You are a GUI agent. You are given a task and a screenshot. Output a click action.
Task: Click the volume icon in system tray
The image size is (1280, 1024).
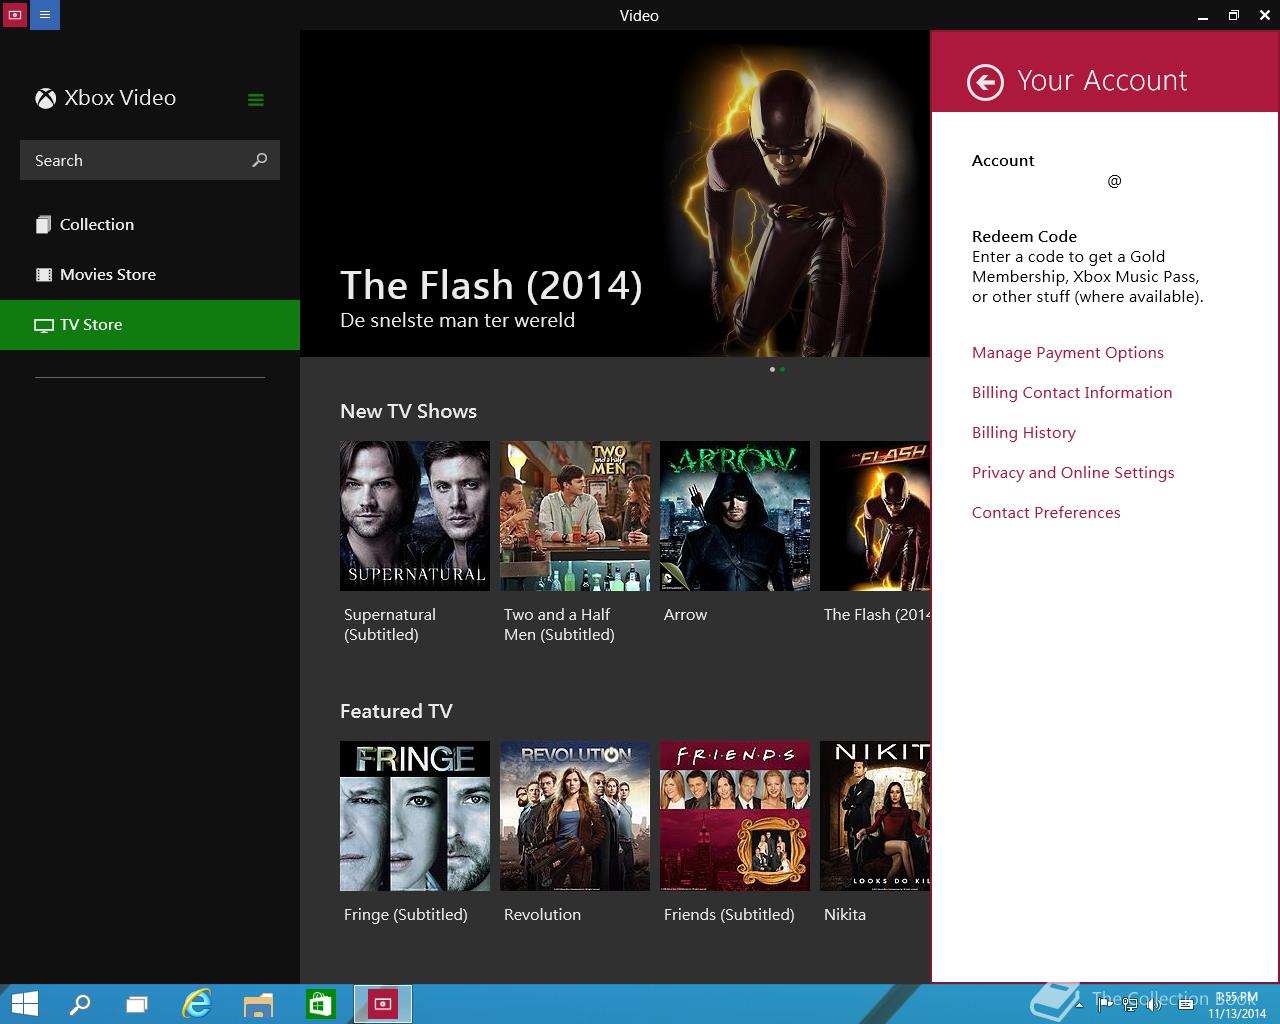click(1153, 1004)
